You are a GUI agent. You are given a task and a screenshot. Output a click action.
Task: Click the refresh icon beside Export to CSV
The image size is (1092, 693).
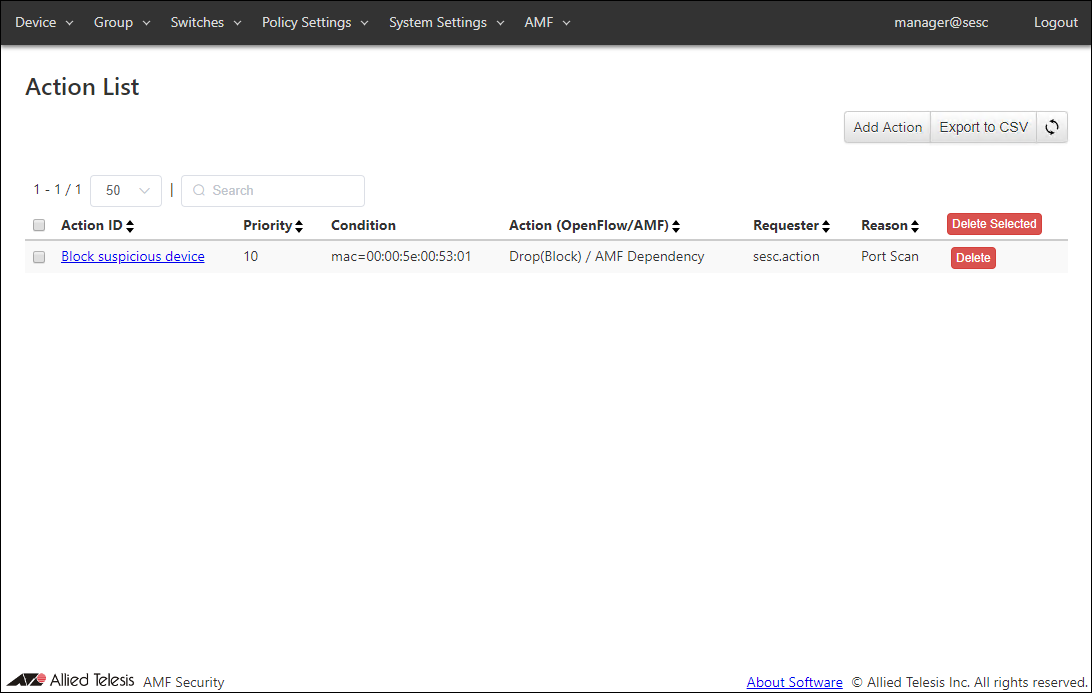pyautogui.click(x=1052, y=127)
